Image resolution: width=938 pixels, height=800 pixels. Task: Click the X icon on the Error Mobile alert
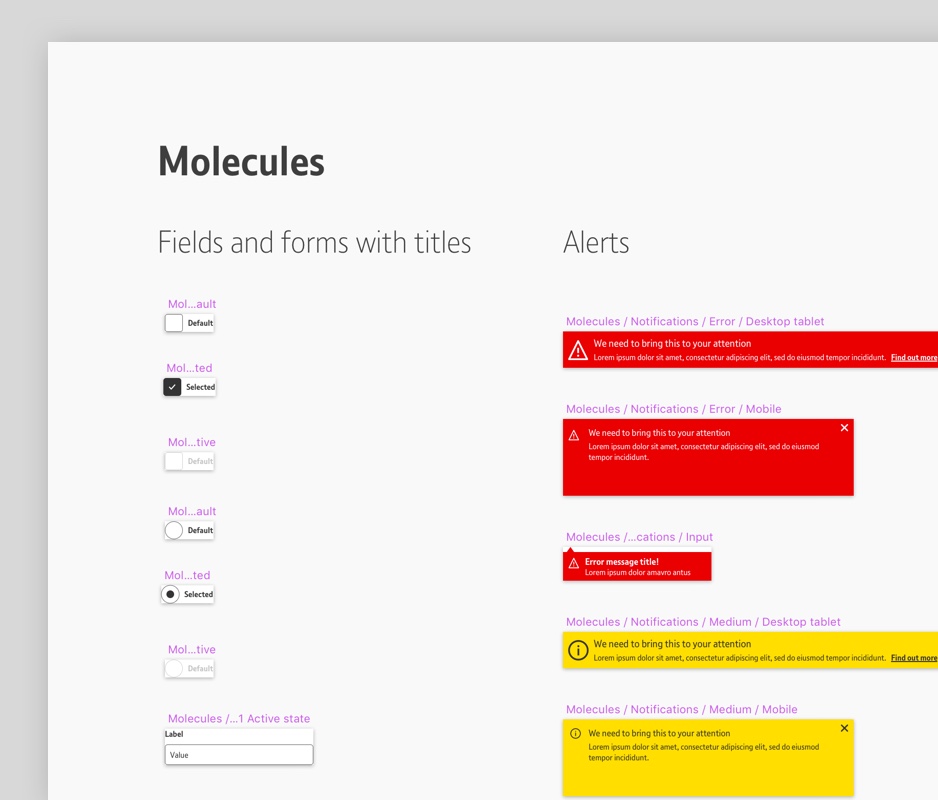pos(844,427)
